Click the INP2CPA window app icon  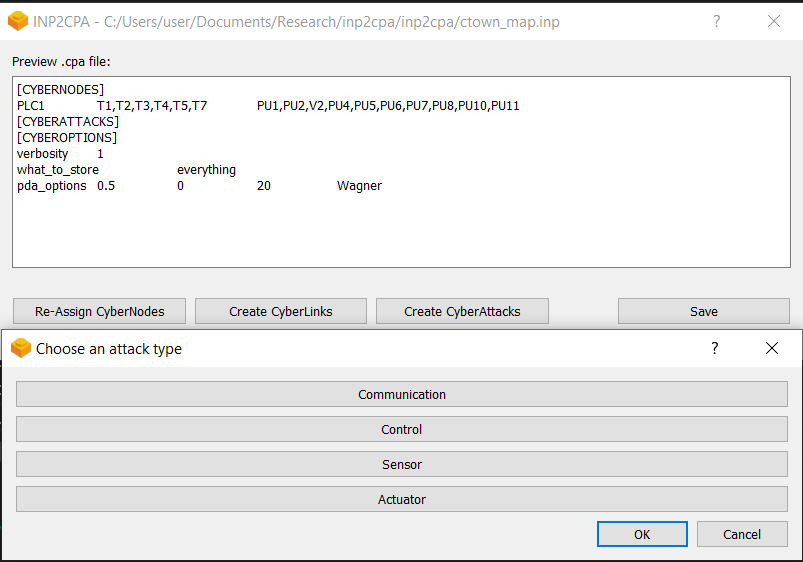click(x=18, y=21)
